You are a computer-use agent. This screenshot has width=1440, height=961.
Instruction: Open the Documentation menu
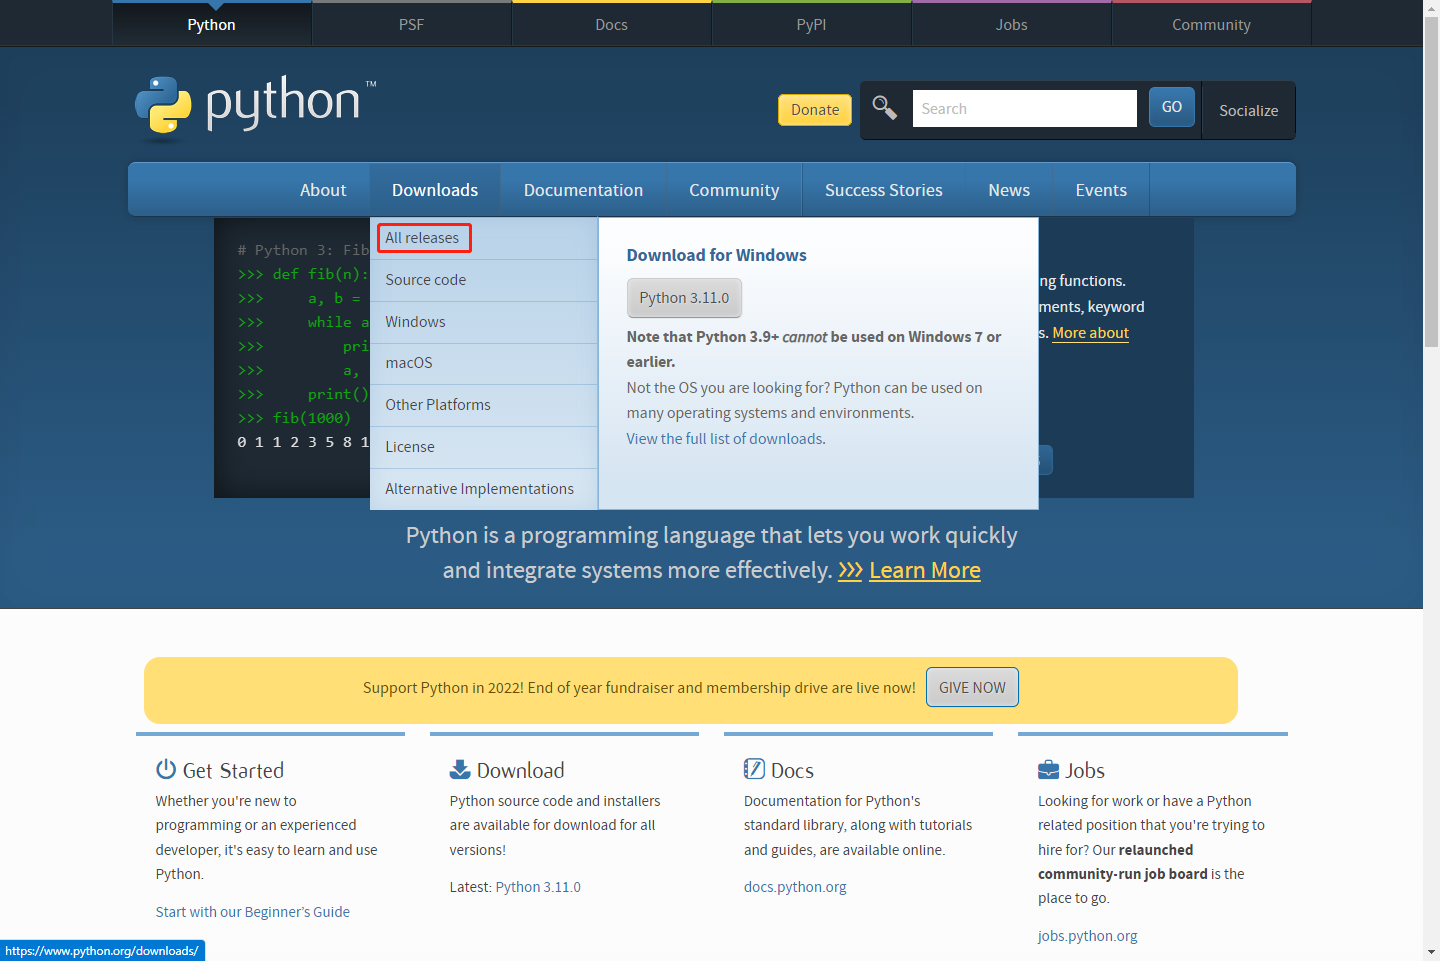tap(583, 189)
